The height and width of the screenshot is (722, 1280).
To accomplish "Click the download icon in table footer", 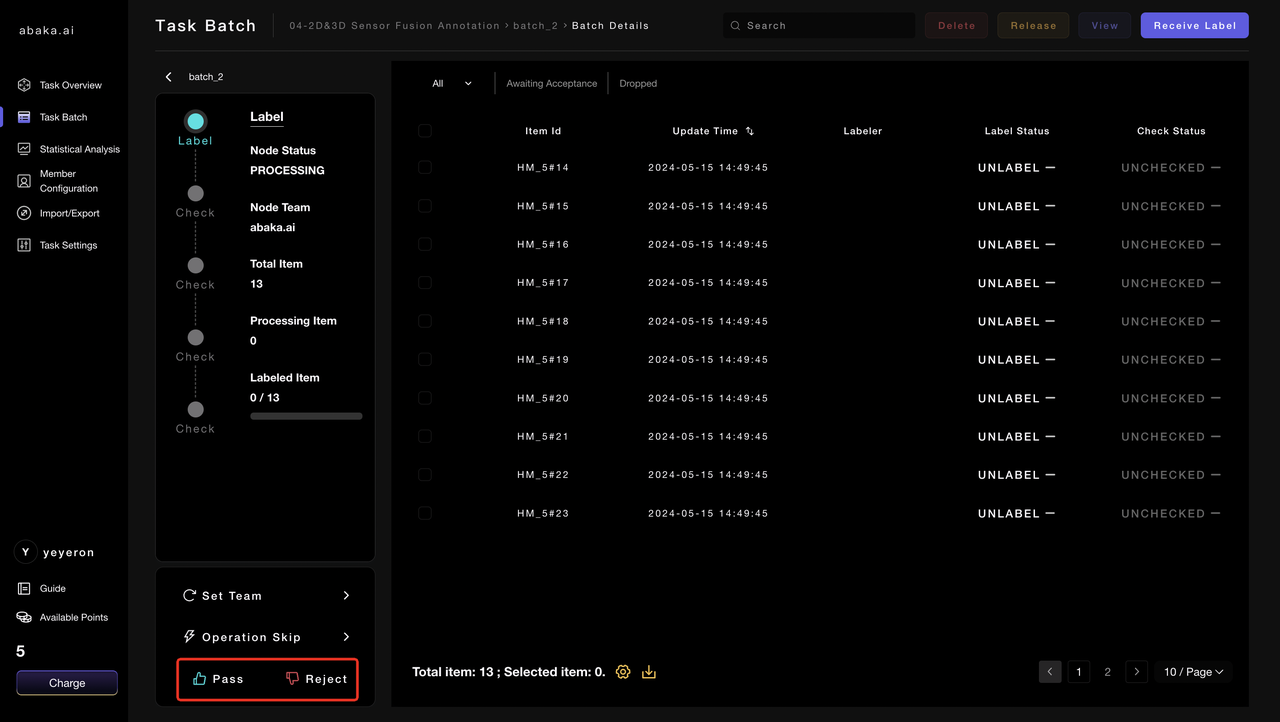I will click(x=649, y=672).
